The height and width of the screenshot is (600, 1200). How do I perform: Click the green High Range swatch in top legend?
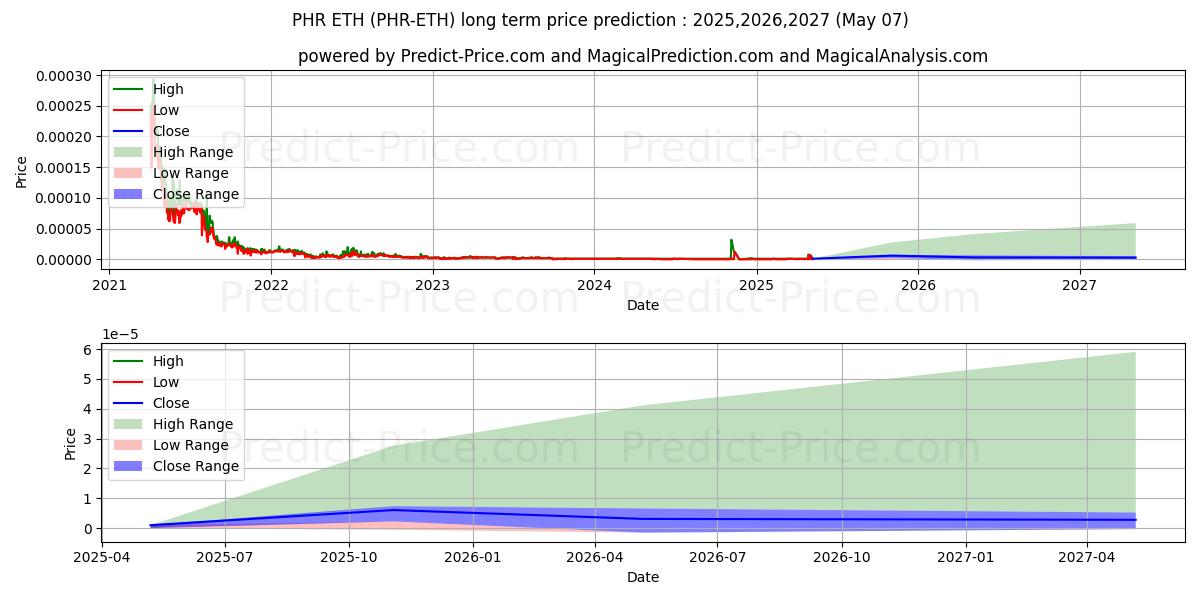(129, 152)
